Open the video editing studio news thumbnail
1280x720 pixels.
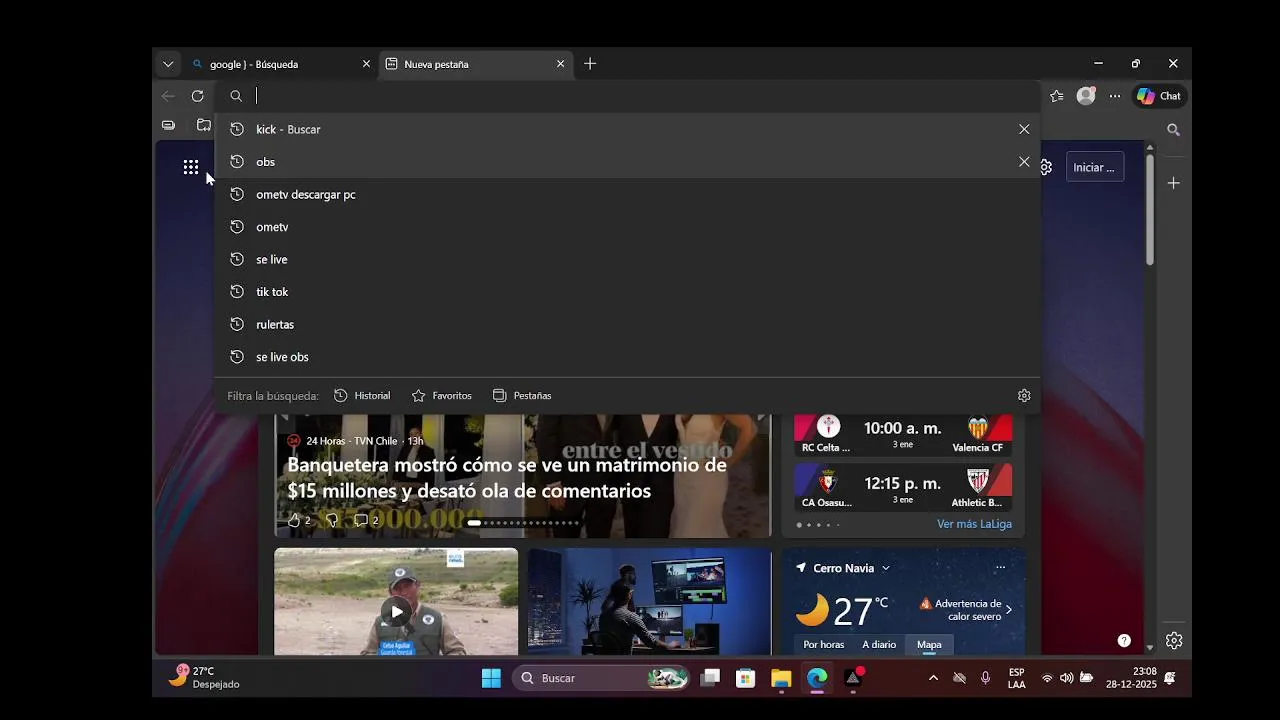point(649,601)
